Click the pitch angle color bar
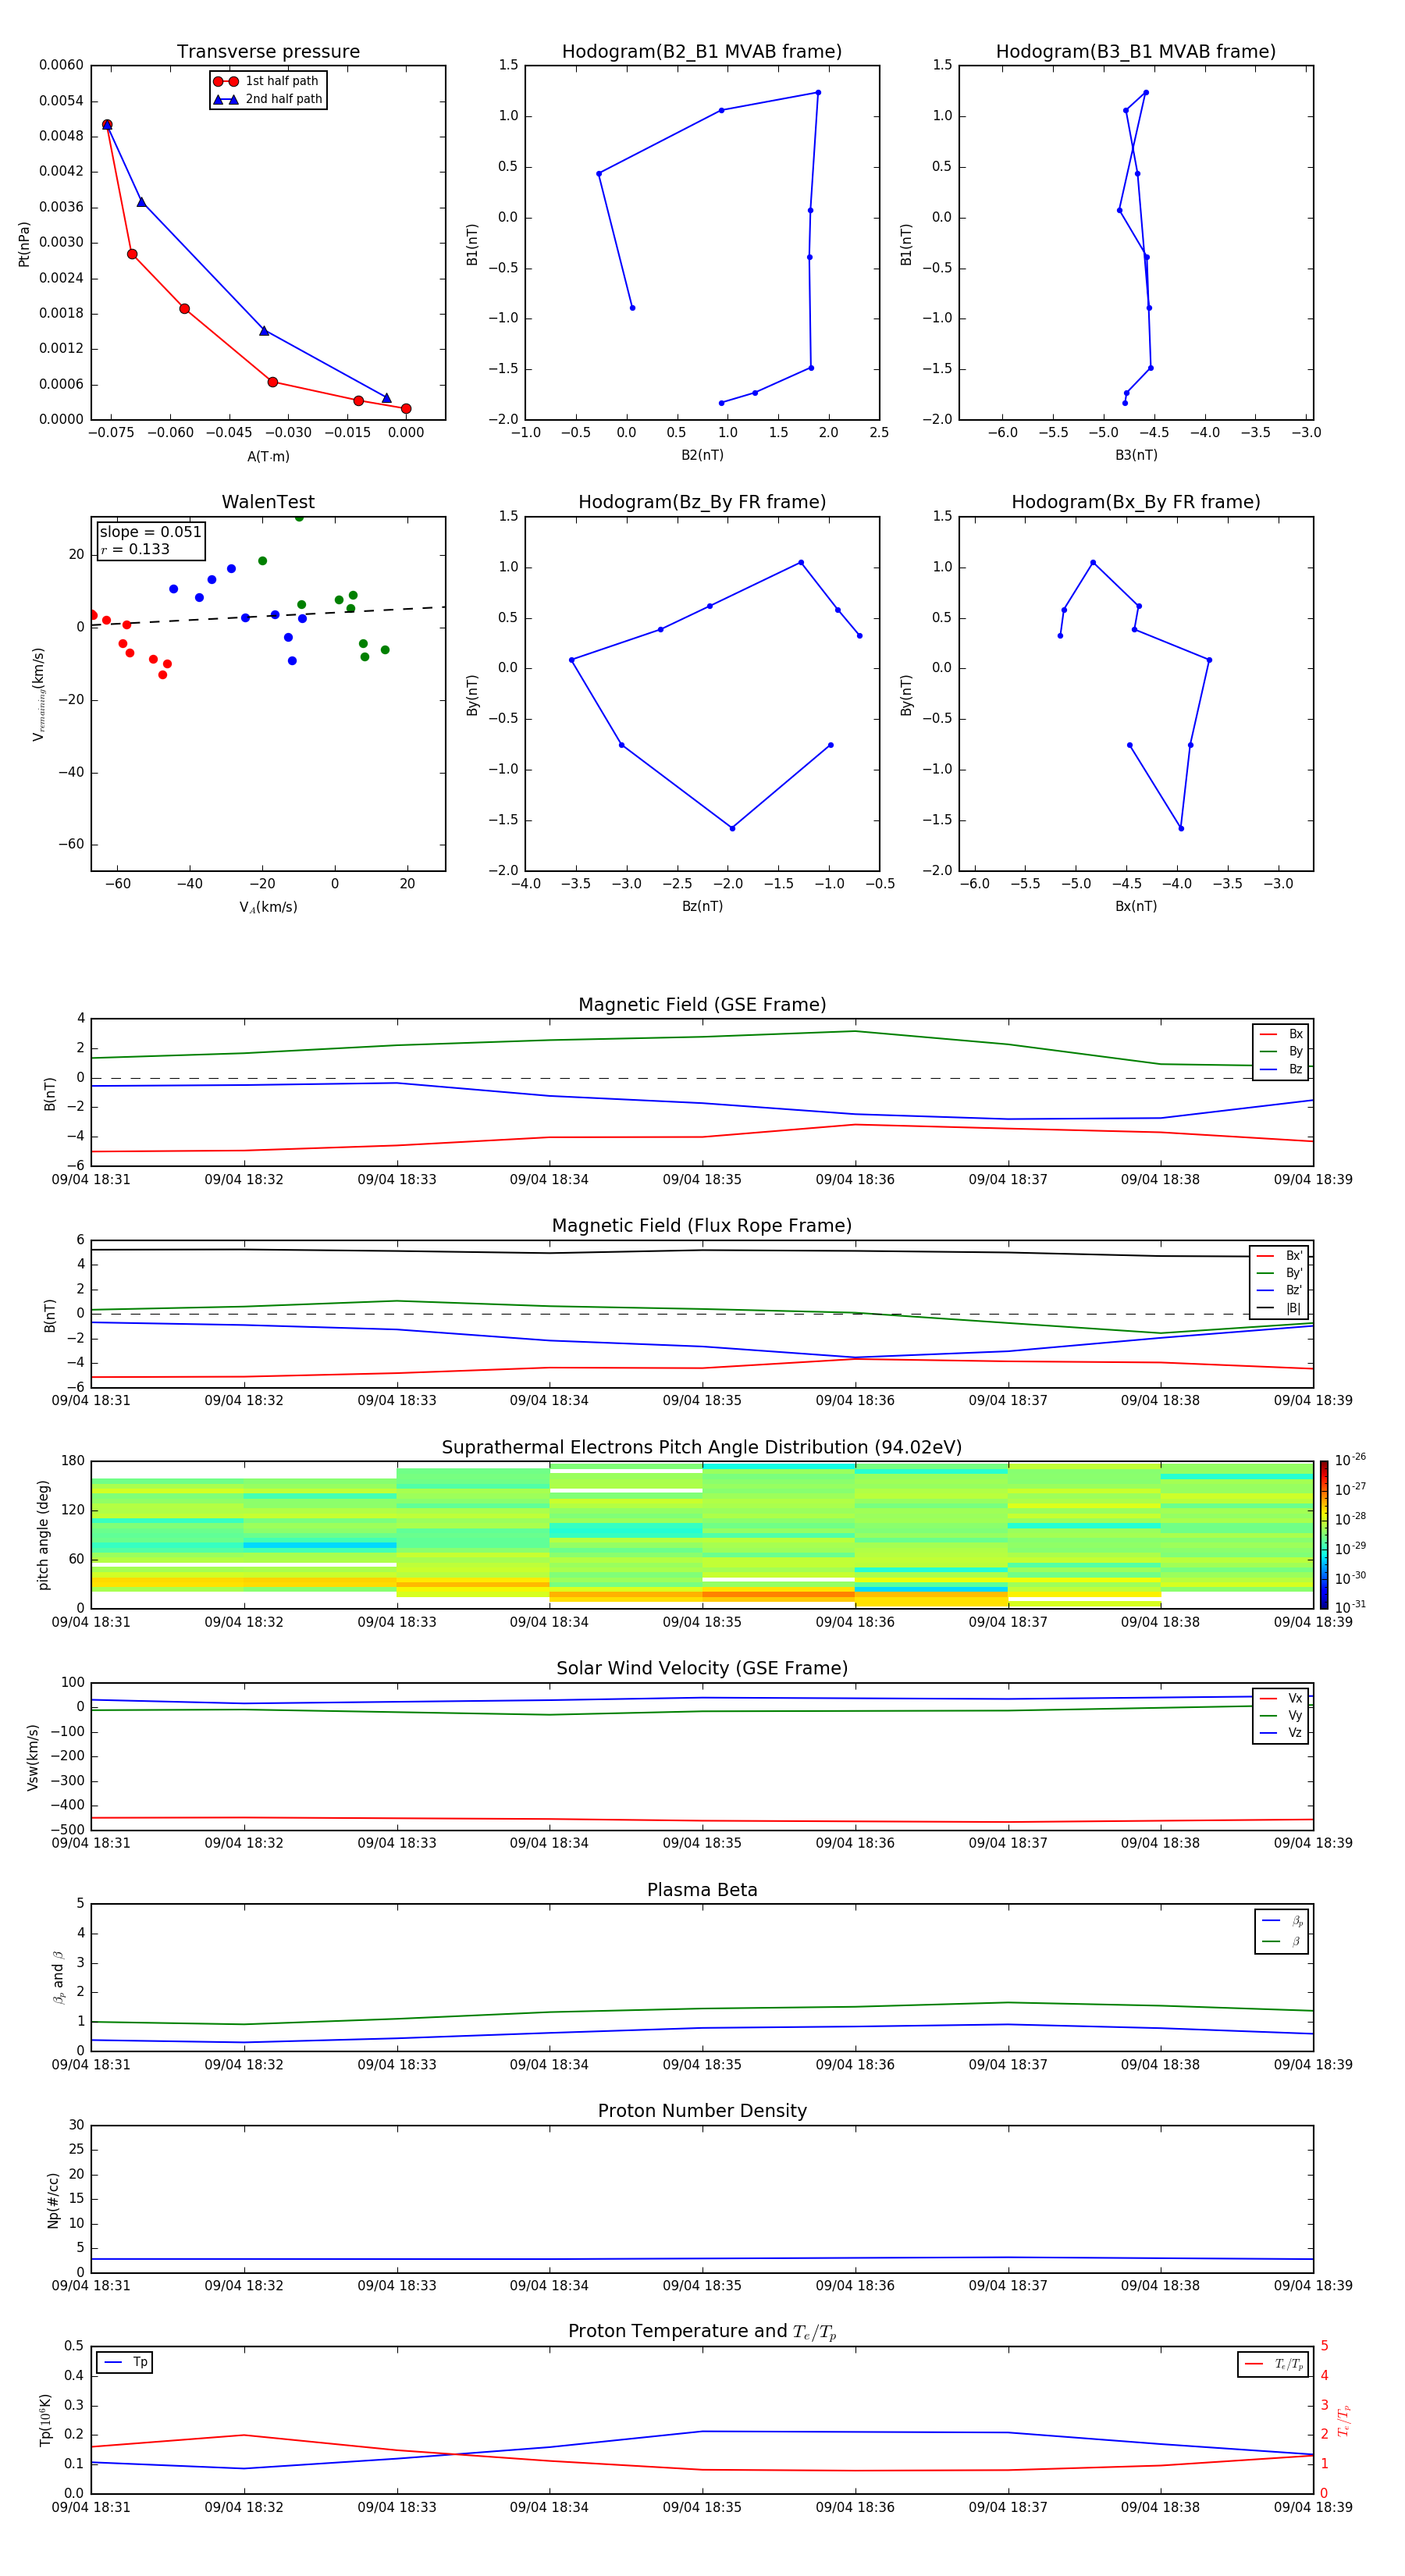 [x=1323, y=1534]
